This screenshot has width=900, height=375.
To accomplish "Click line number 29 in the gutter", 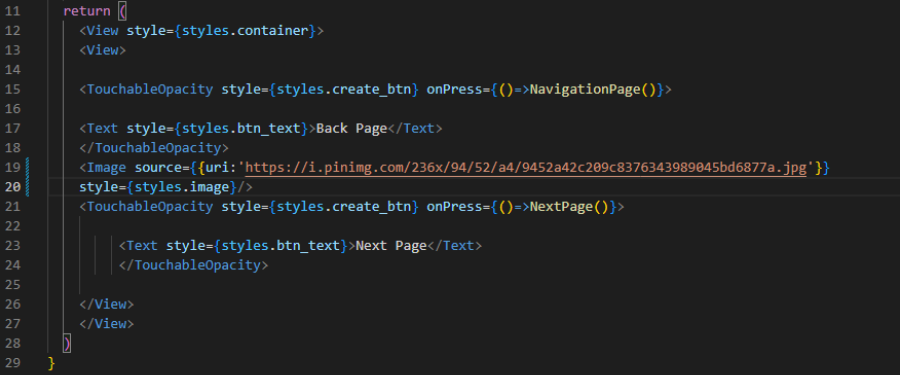I will coord(12,363).
